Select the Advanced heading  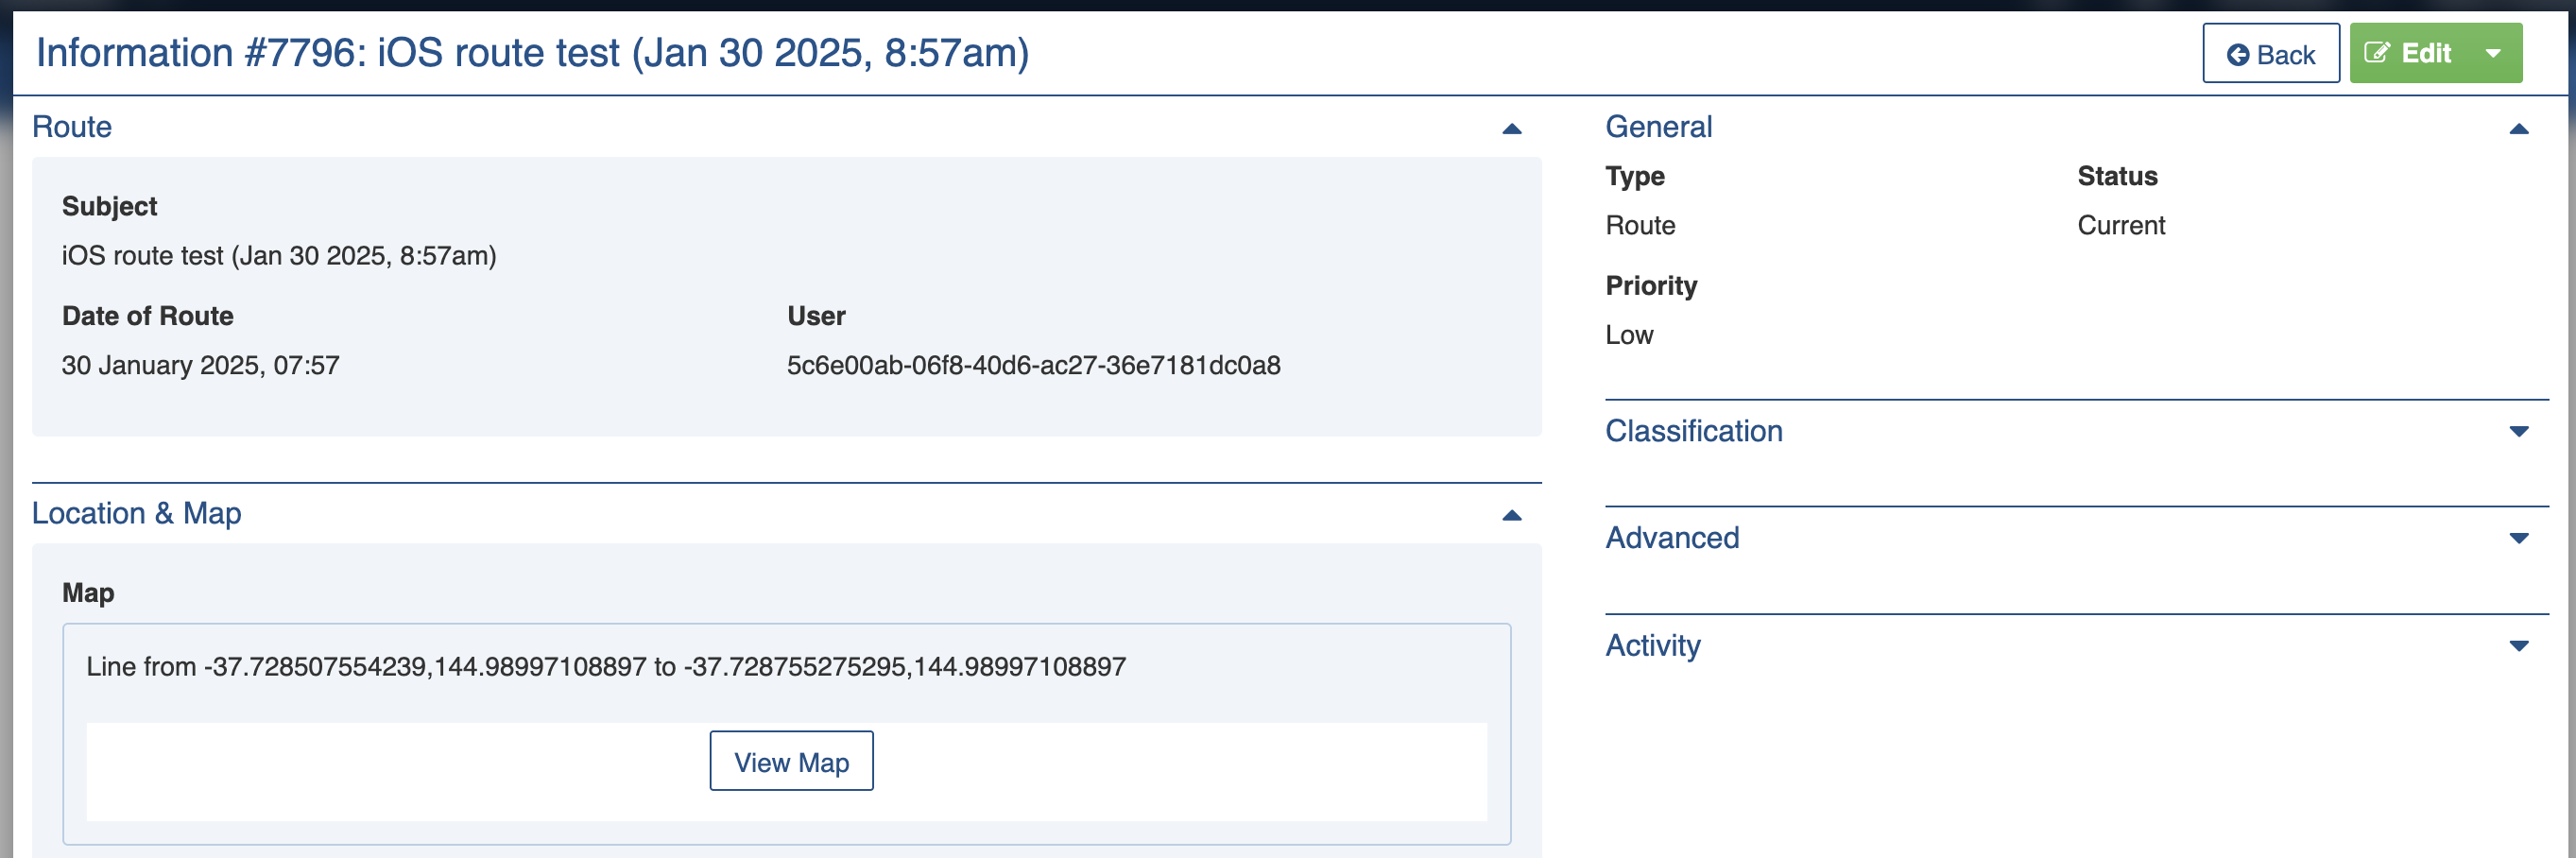[1671, 538]
